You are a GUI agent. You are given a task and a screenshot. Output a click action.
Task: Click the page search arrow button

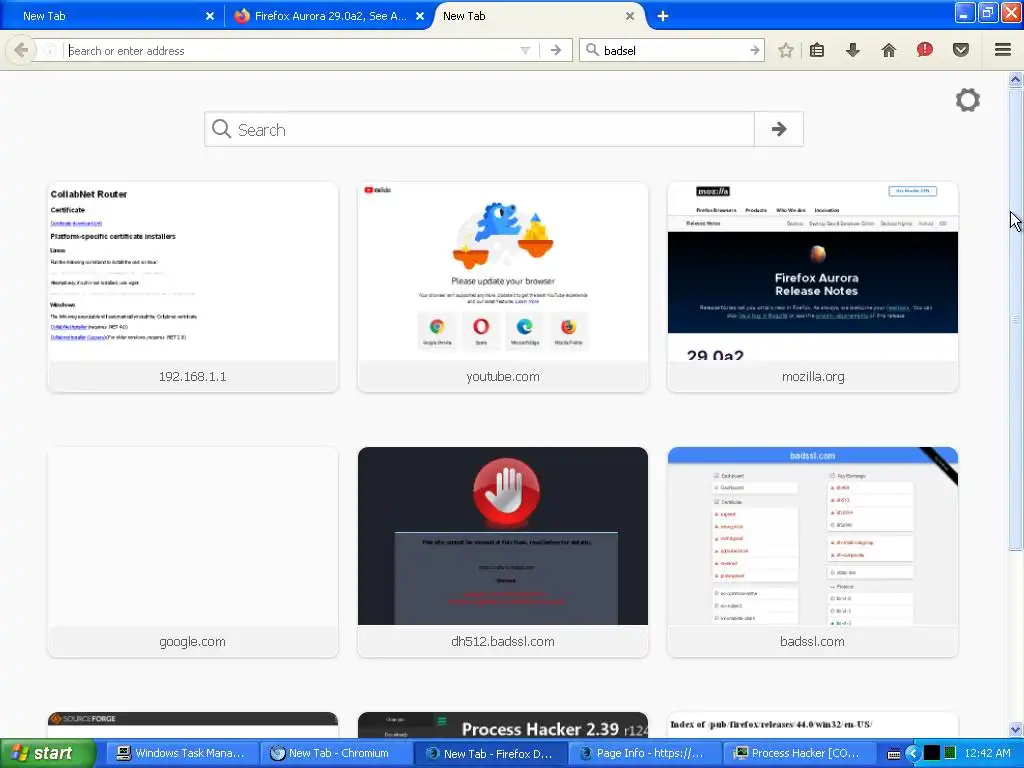[x=778, y=129]
